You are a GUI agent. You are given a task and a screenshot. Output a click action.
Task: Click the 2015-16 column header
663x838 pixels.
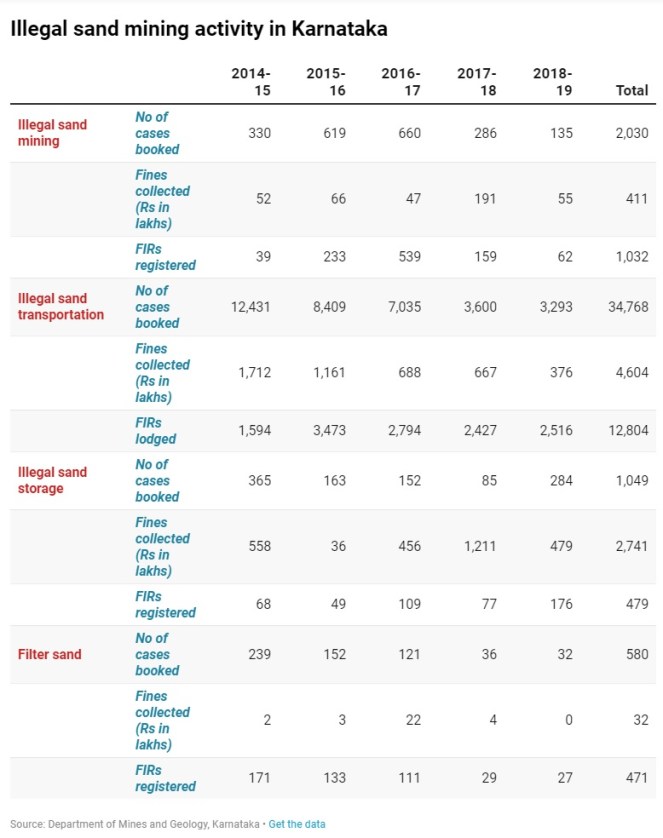click(x=326, y=82)
